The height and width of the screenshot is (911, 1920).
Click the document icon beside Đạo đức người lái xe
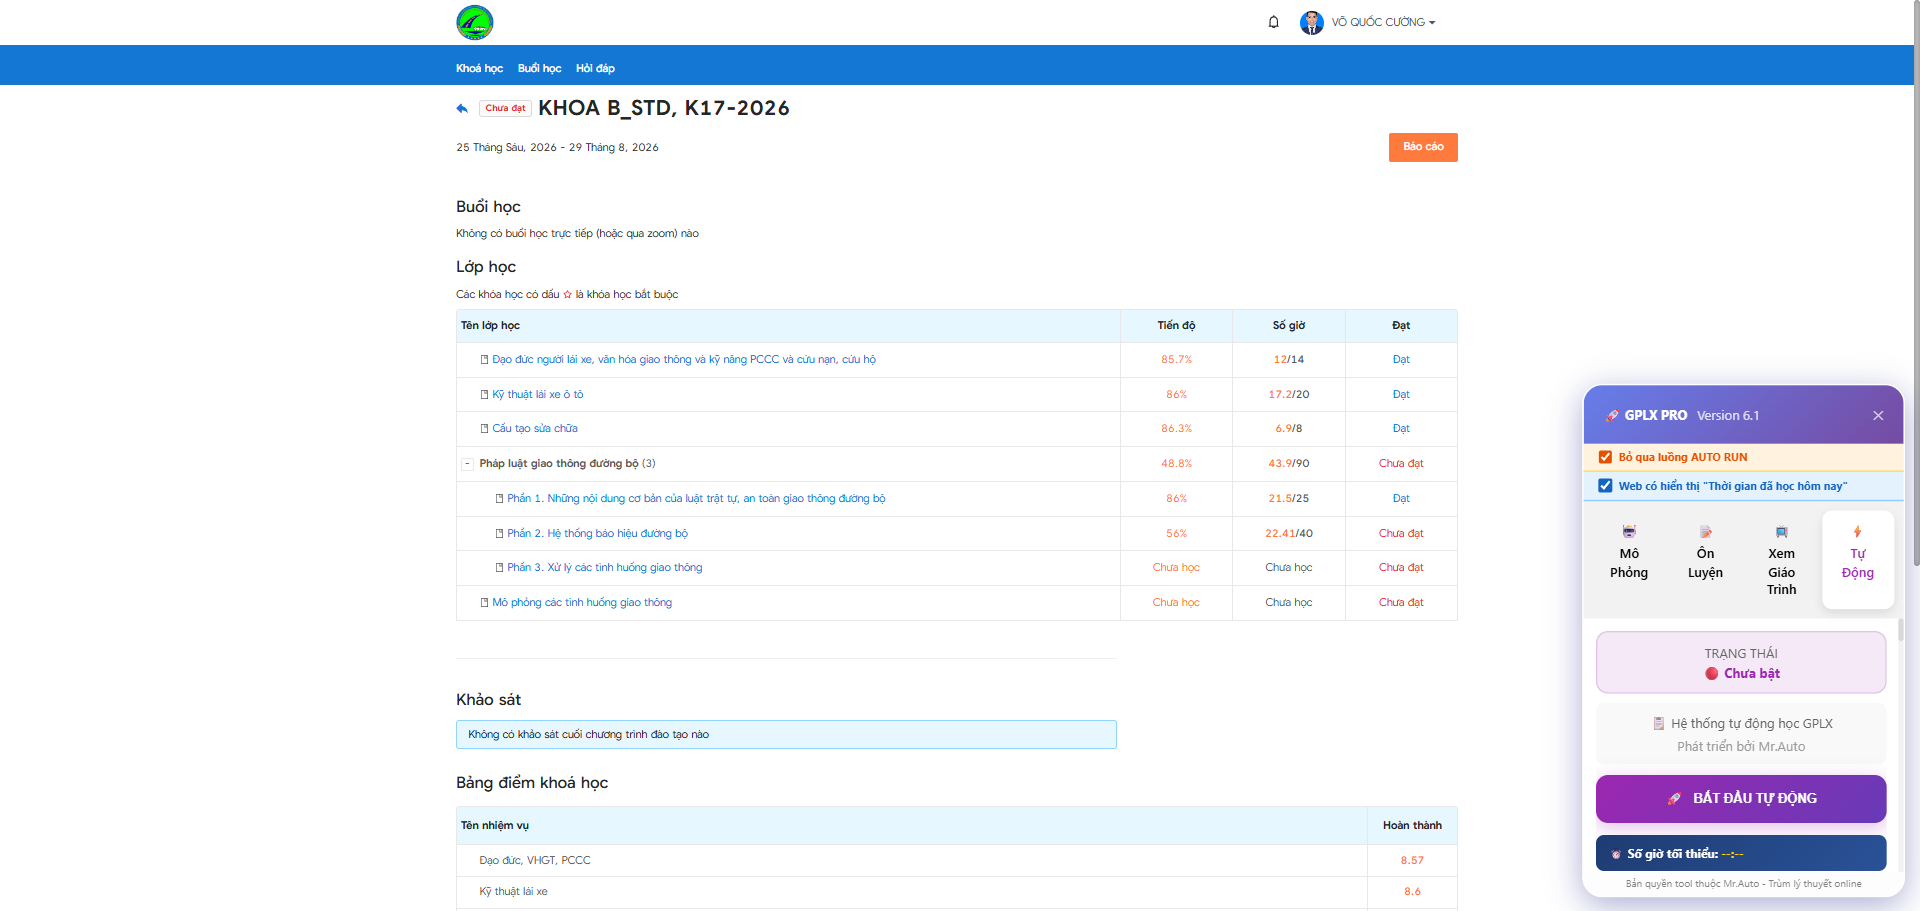[484, 360]
